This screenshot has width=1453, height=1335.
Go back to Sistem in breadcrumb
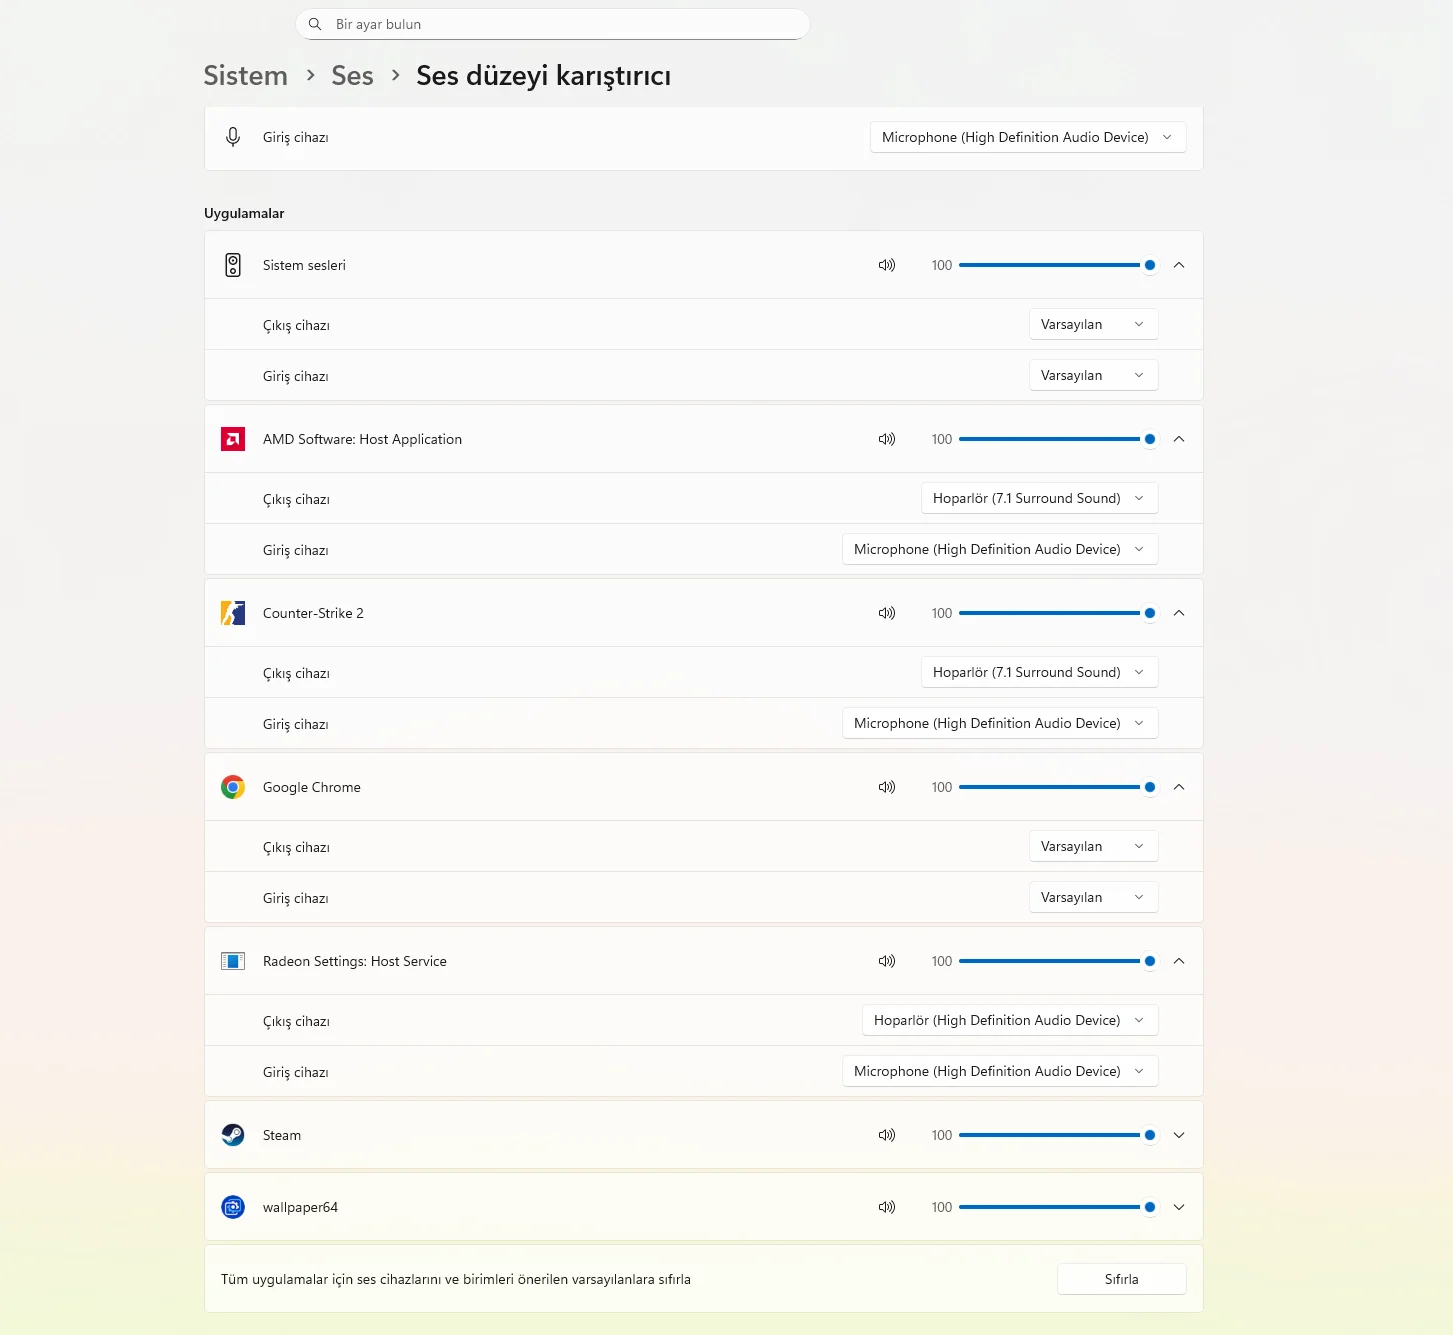tap(245, 76)
